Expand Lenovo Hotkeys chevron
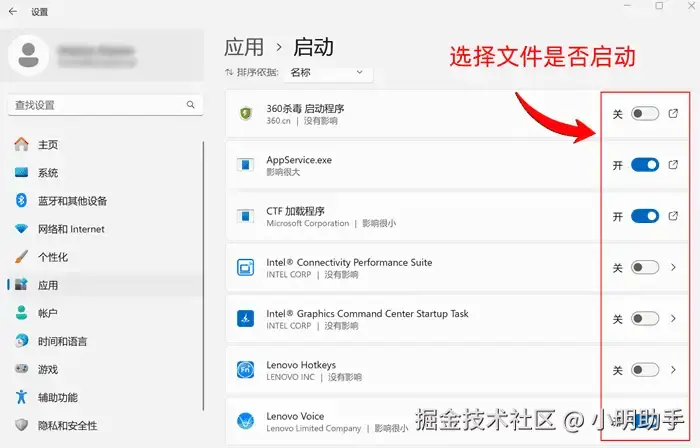Viewport: 700px width, 448px height. click(673, 370)
